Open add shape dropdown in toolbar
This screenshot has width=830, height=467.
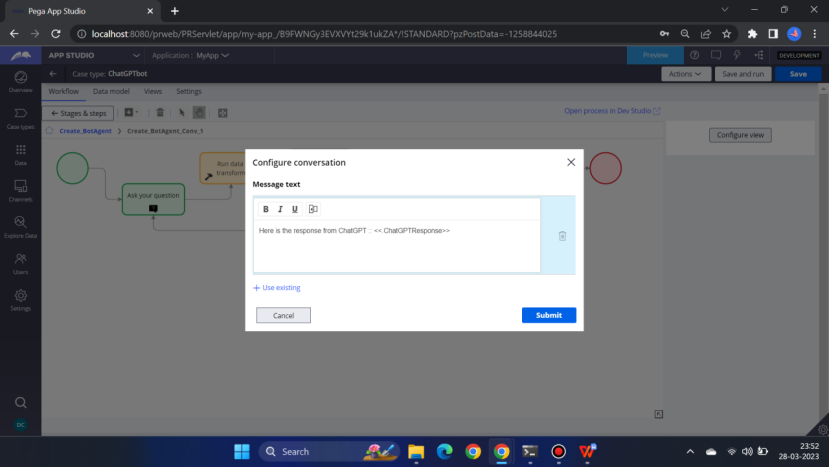point(131,112)
